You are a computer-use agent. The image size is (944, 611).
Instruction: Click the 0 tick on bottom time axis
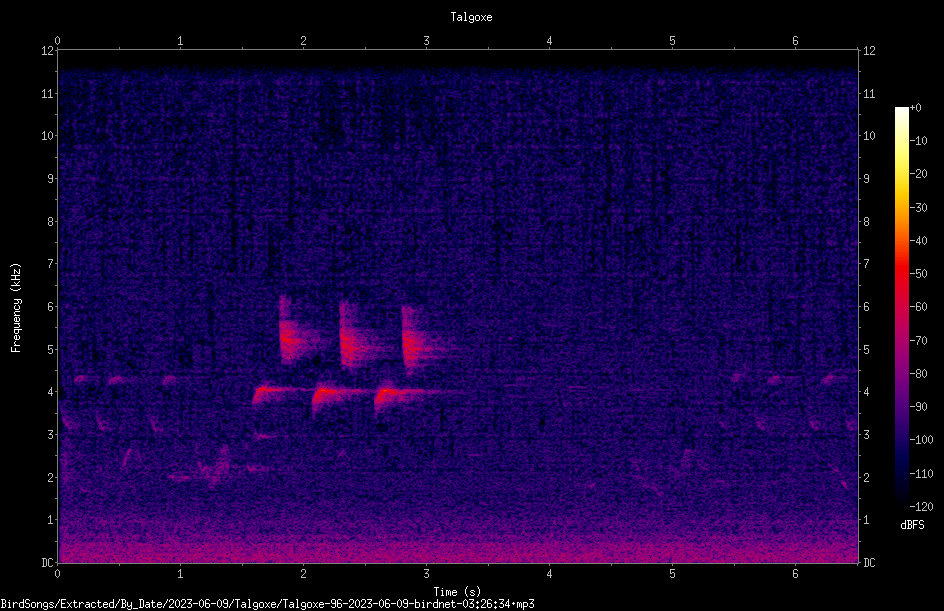pyautogui.click(x=57, y=574)
